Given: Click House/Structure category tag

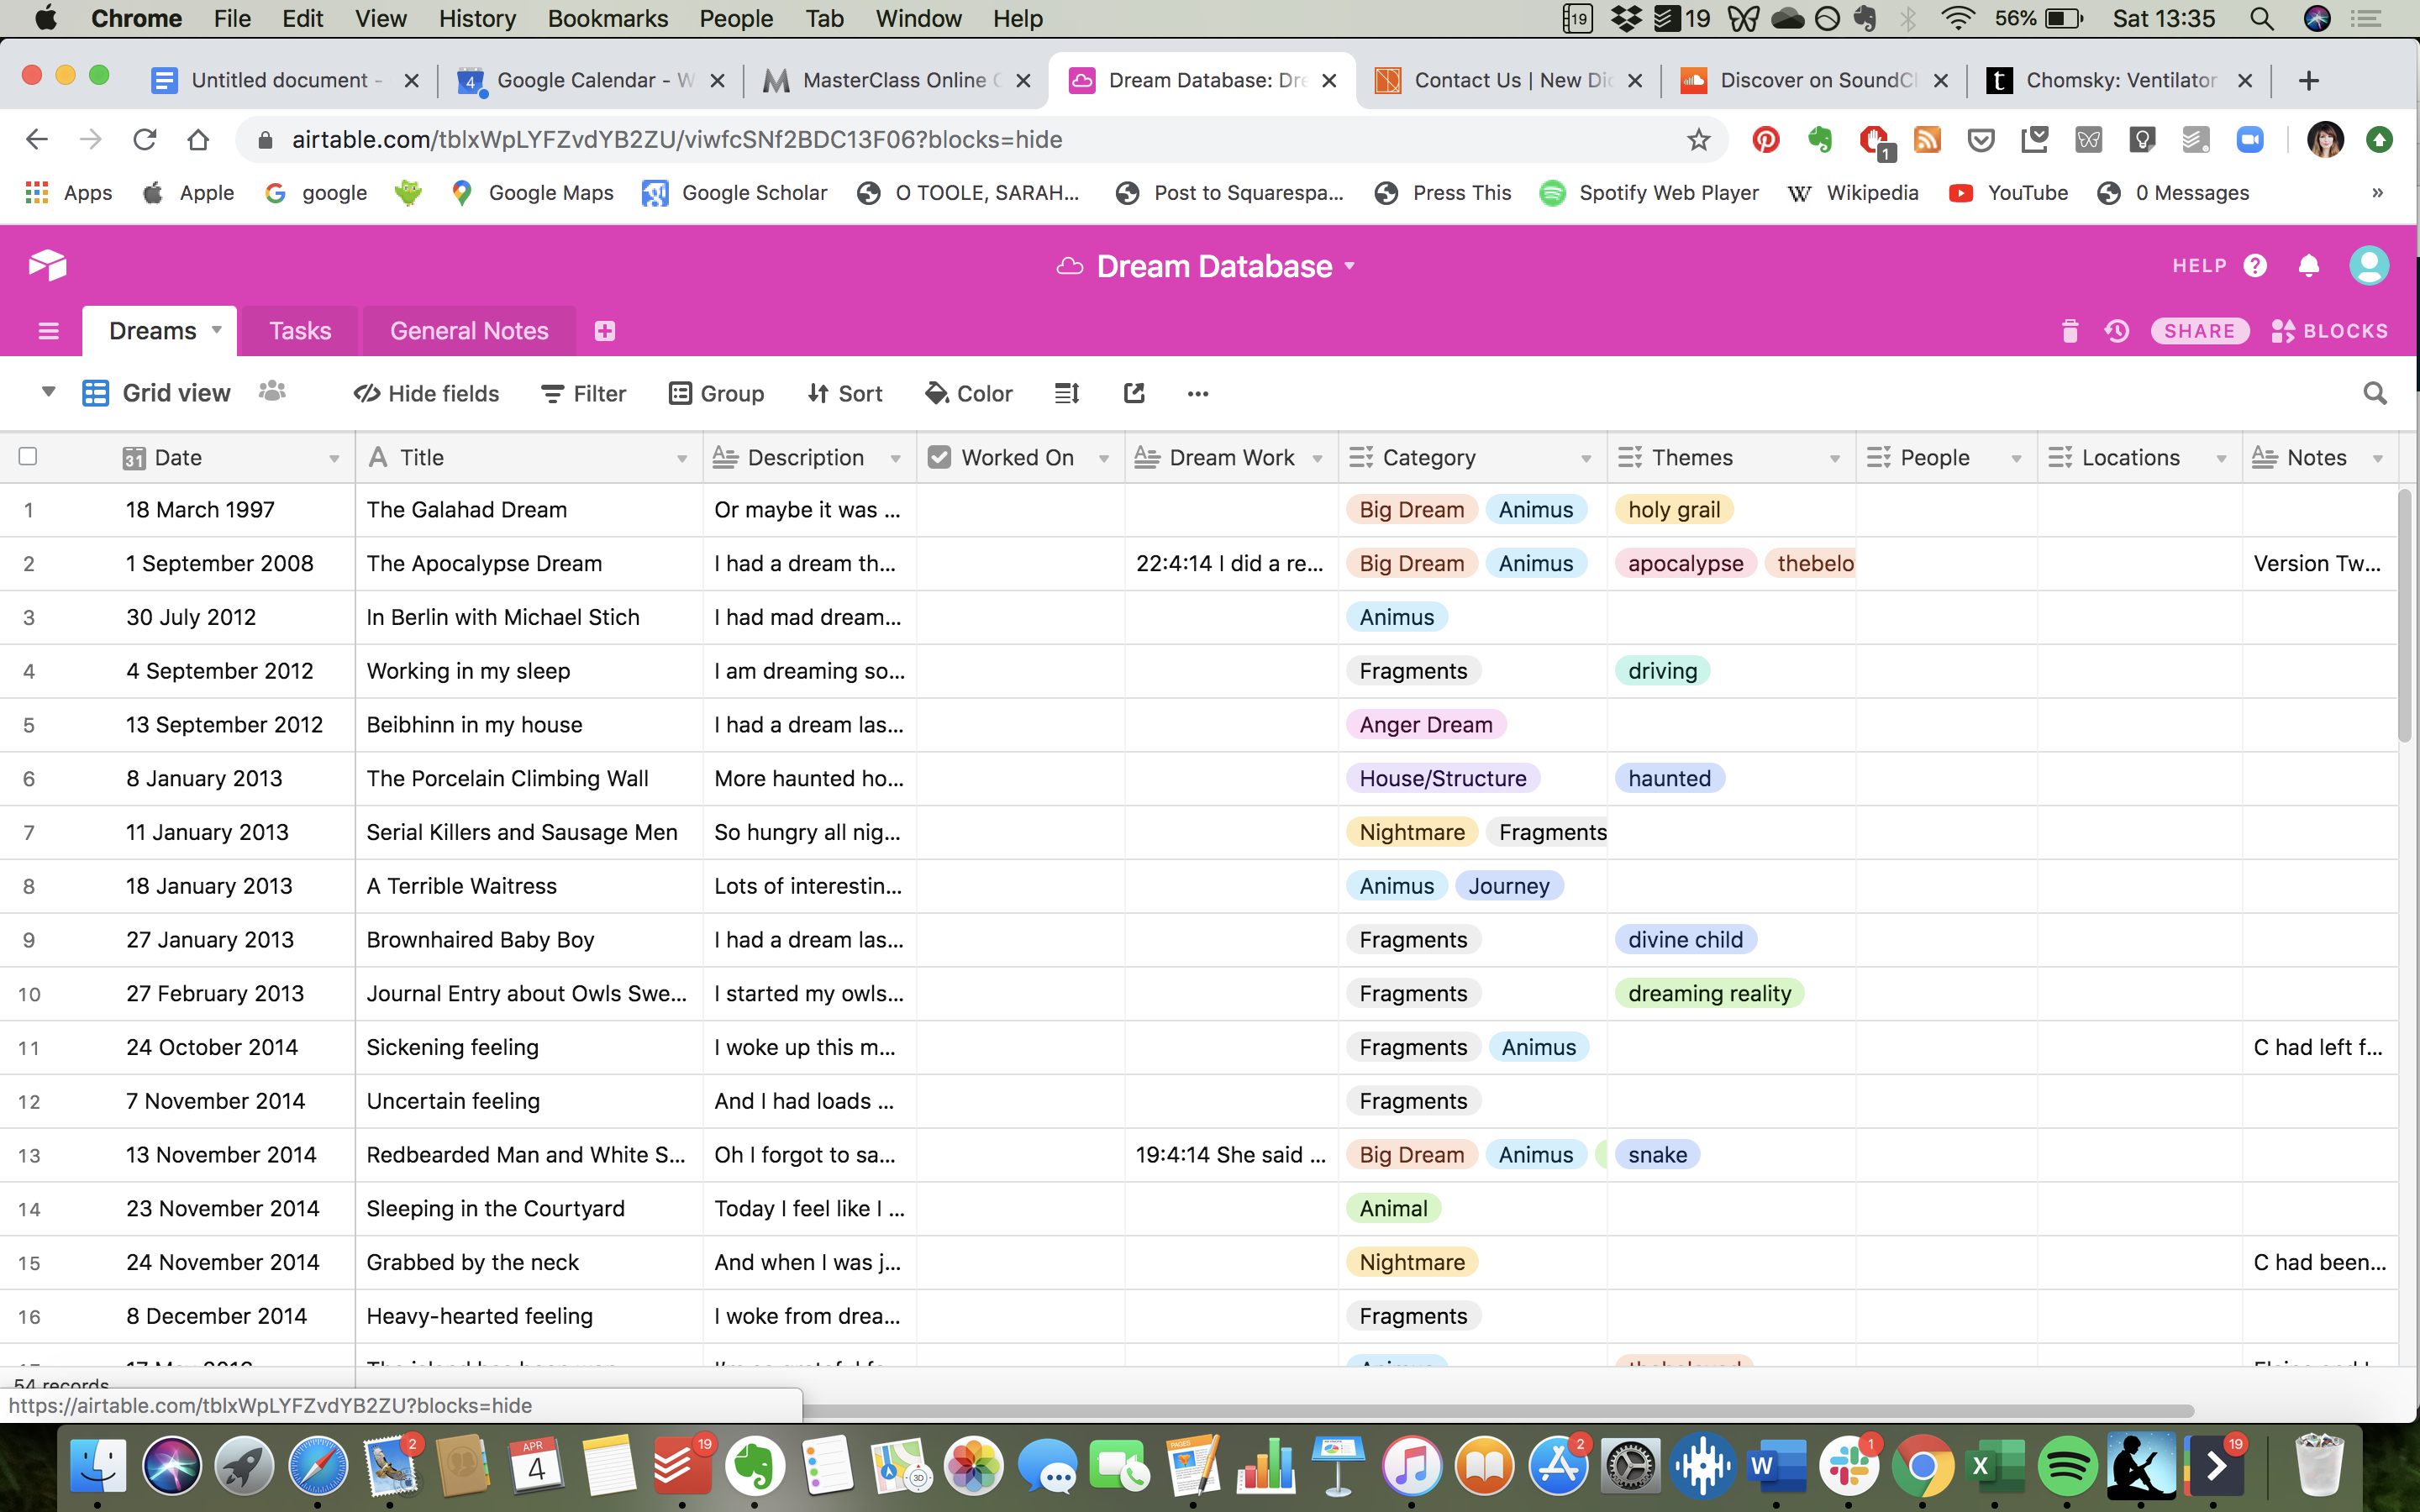Looking at the screenshot, I should pyautogui.click(x=1443, y=779).
